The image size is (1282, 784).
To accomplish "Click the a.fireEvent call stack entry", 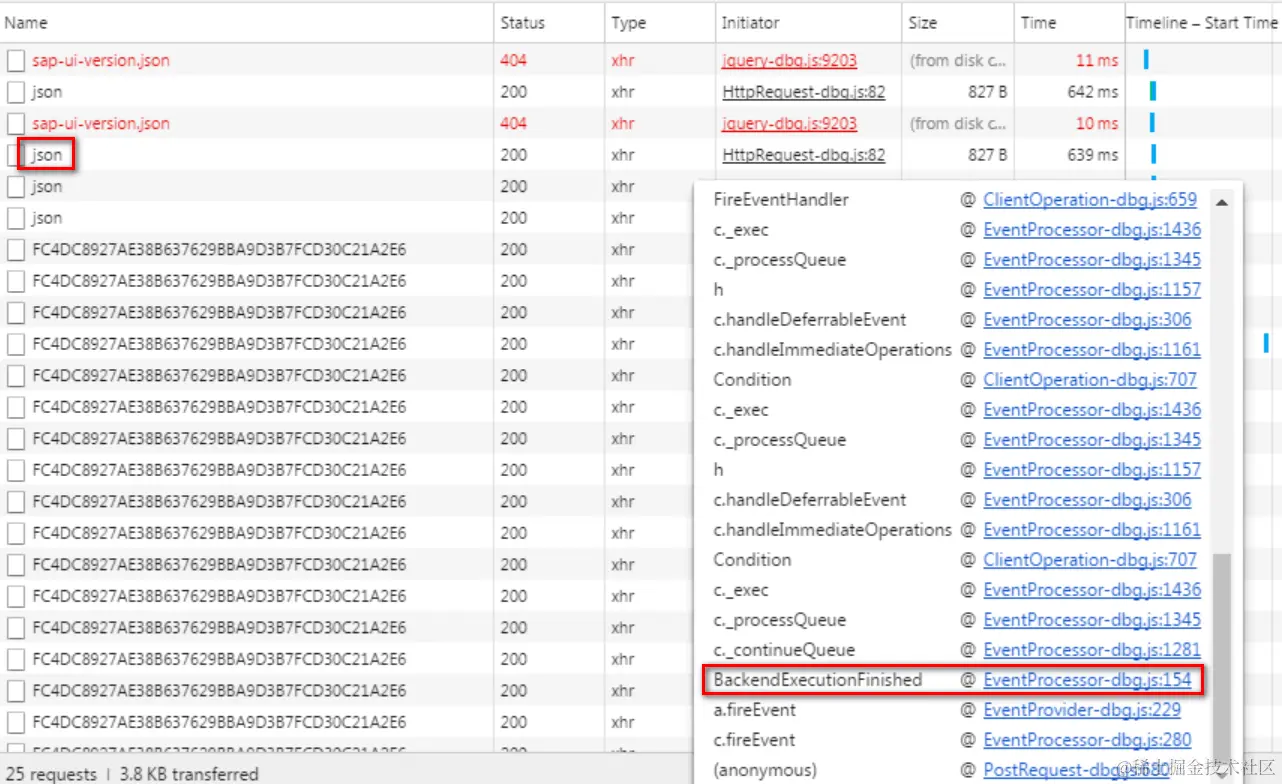I will [754, 710].
